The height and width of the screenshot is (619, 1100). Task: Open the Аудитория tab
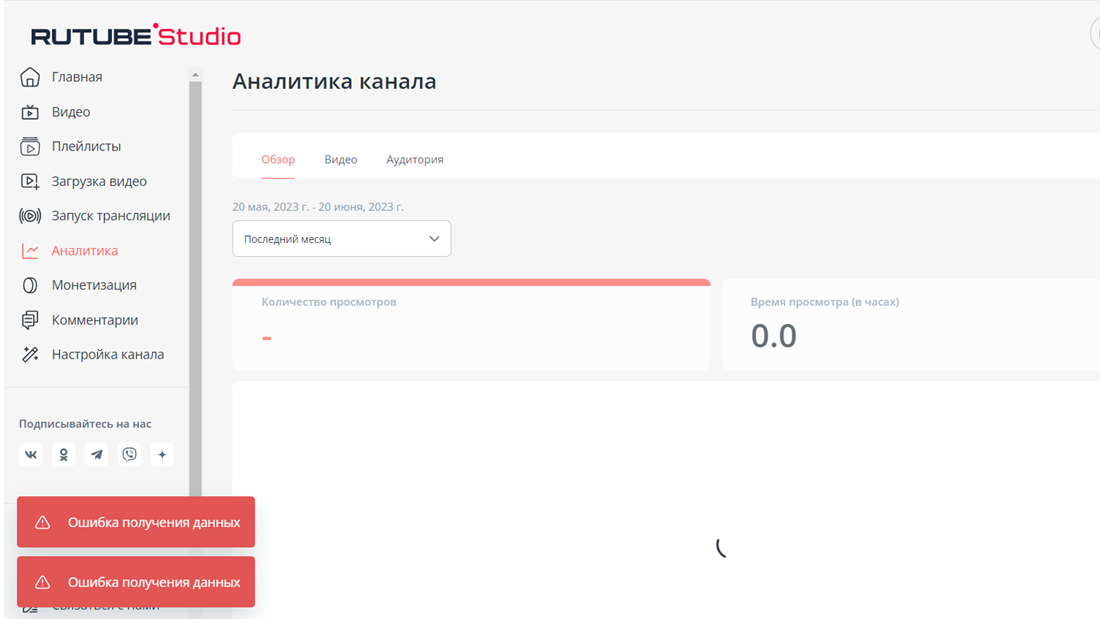click(x=414, y=159)
